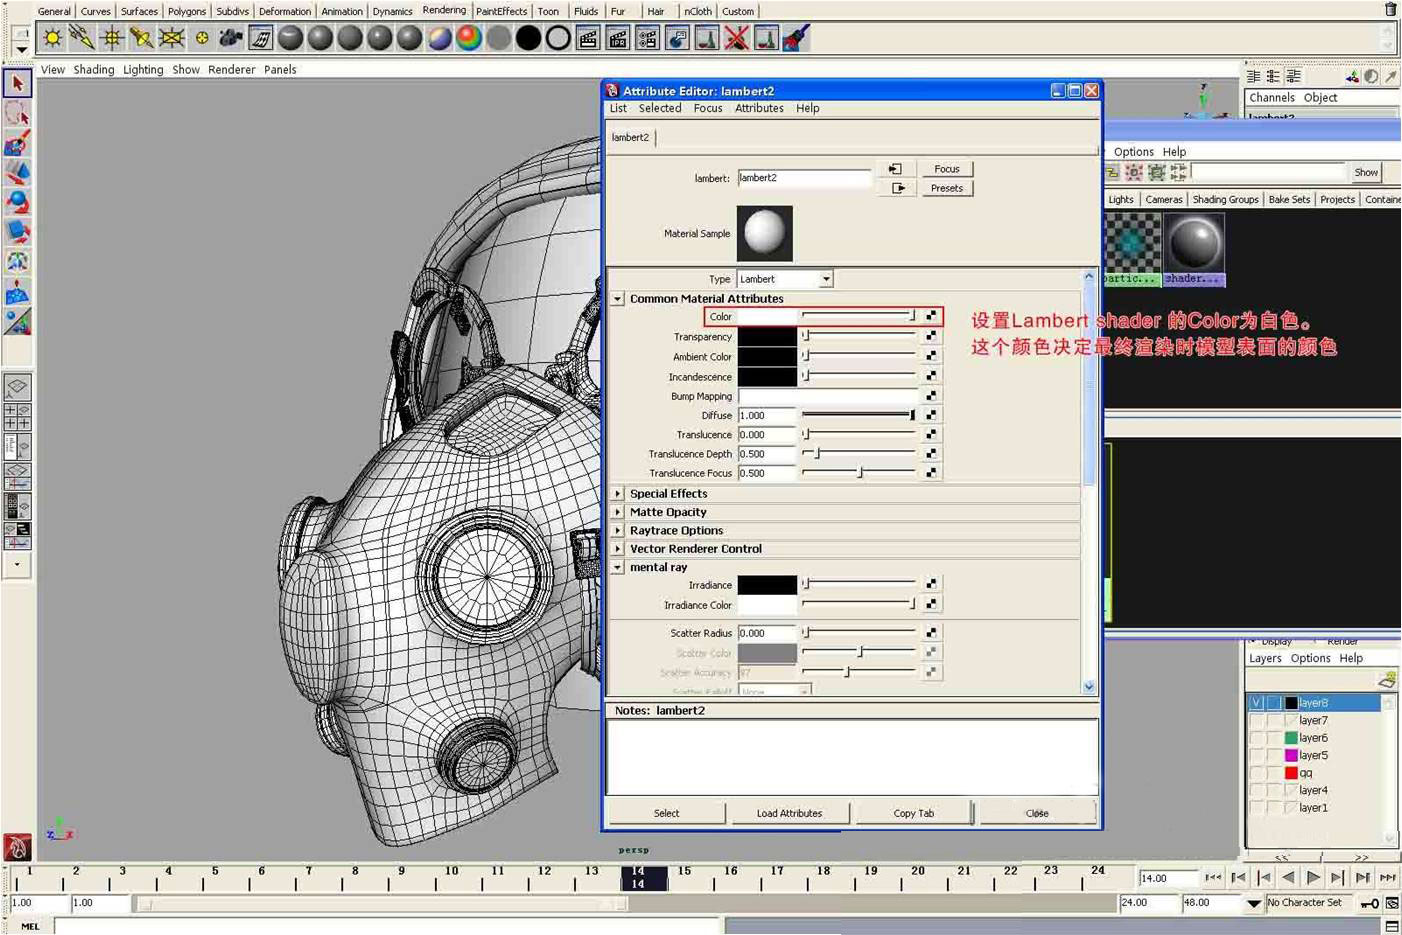This screenshot has width=1402, height=935.
Task: Click Bump Mapping map checker button
Action: click(x=931, y=395)
